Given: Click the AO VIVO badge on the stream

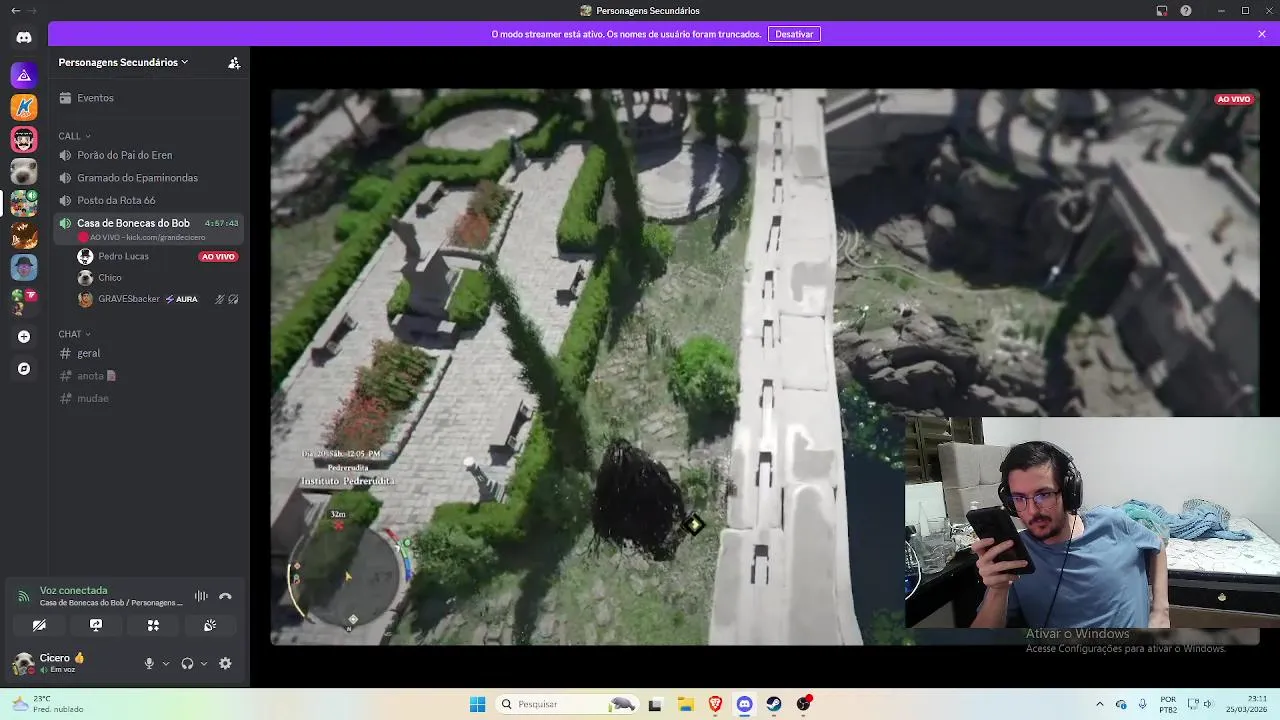Looking at the screenshot, I should point(1234,99).
